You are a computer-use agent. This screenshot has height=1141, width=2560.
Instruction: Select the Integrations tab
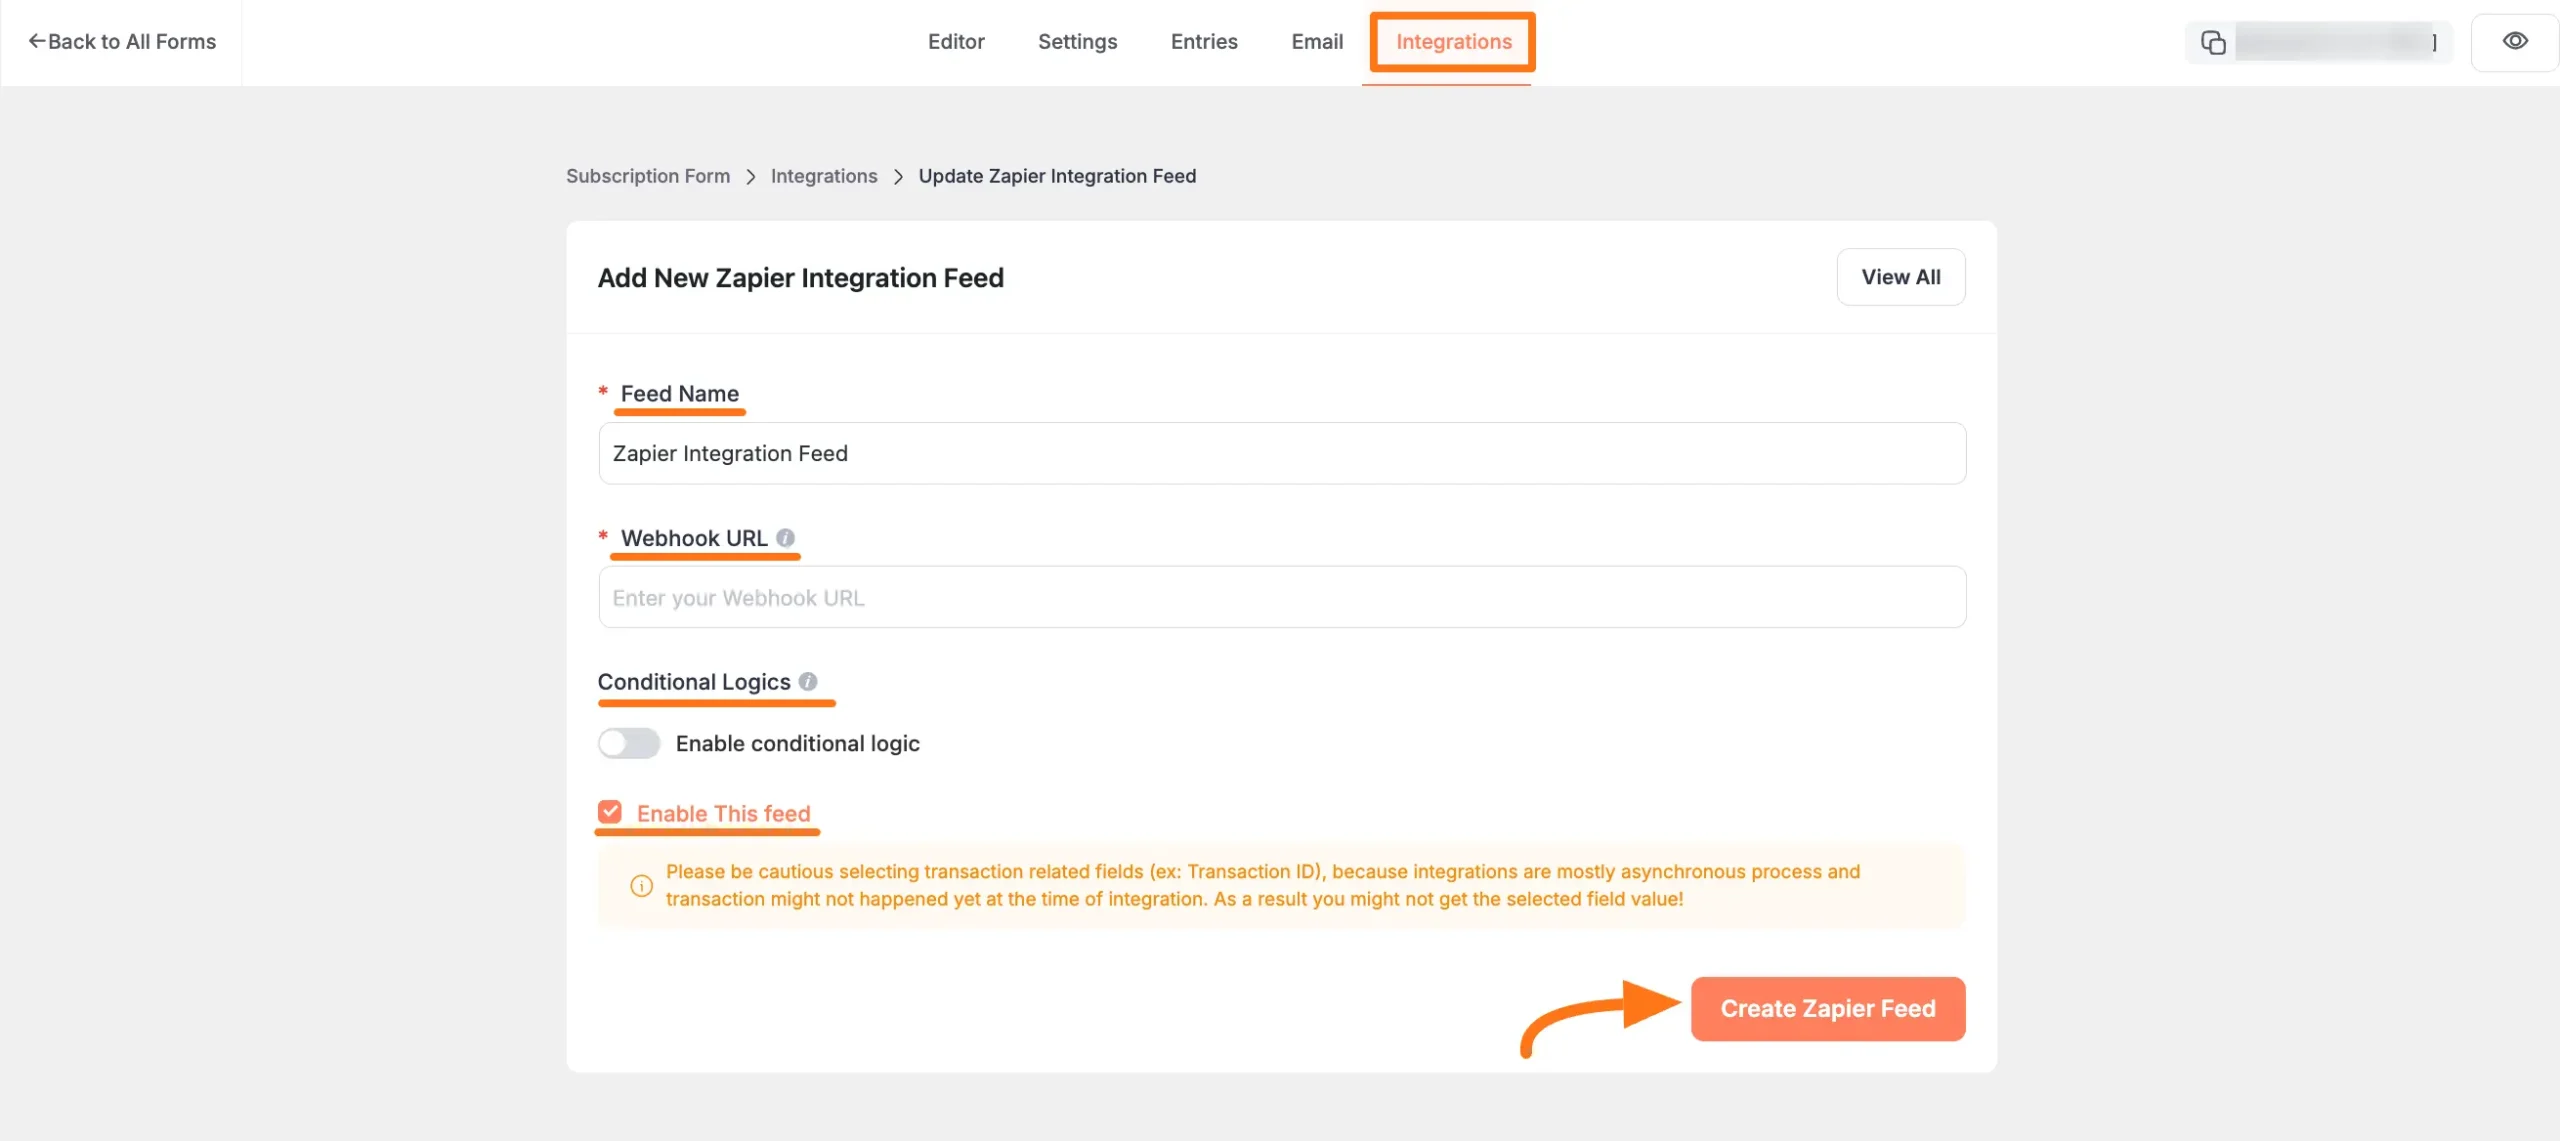tap(1453, 41)
